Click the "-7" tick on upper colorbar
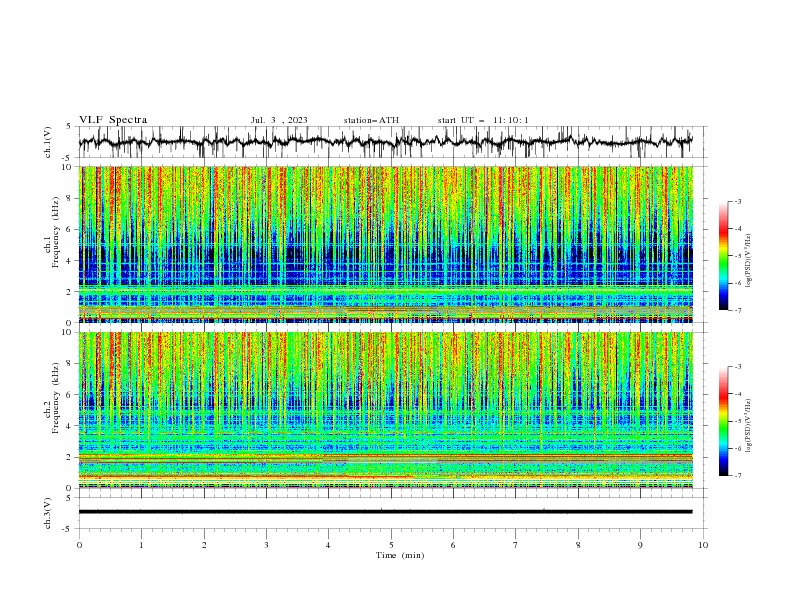792x612 pixels. pyautogui.click(x=737, y=310)
